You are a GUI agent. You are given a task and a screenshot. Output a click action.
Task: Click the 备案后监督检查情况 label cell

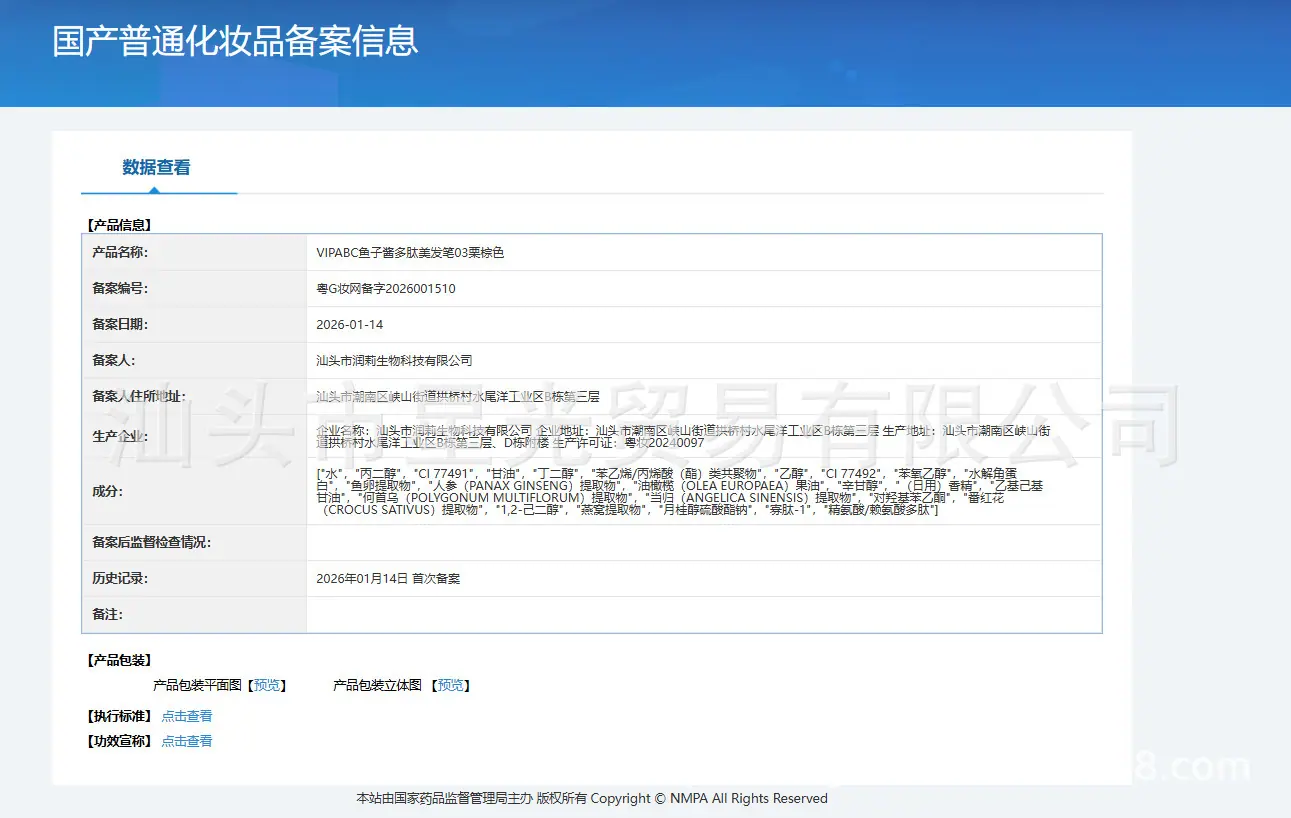tap(194, 543)
